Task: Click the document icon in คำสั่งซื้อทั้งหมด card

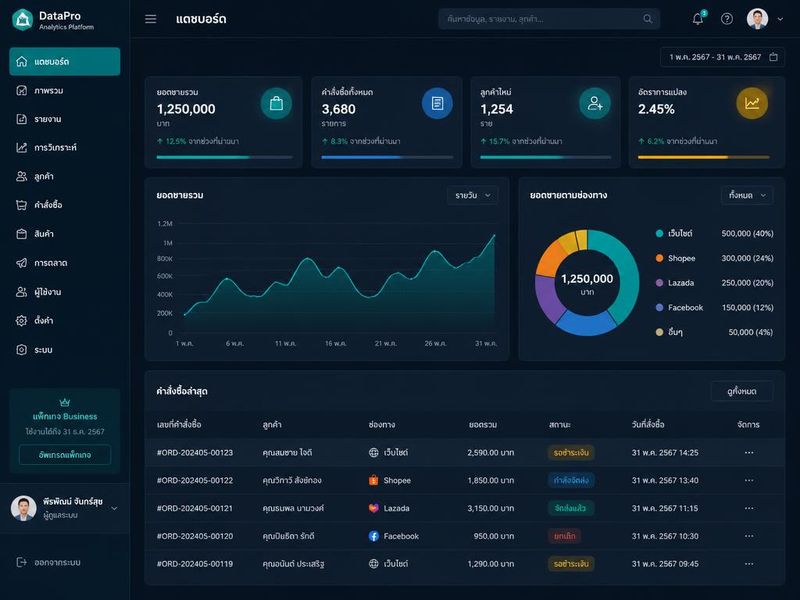Action: pos(437,104)
